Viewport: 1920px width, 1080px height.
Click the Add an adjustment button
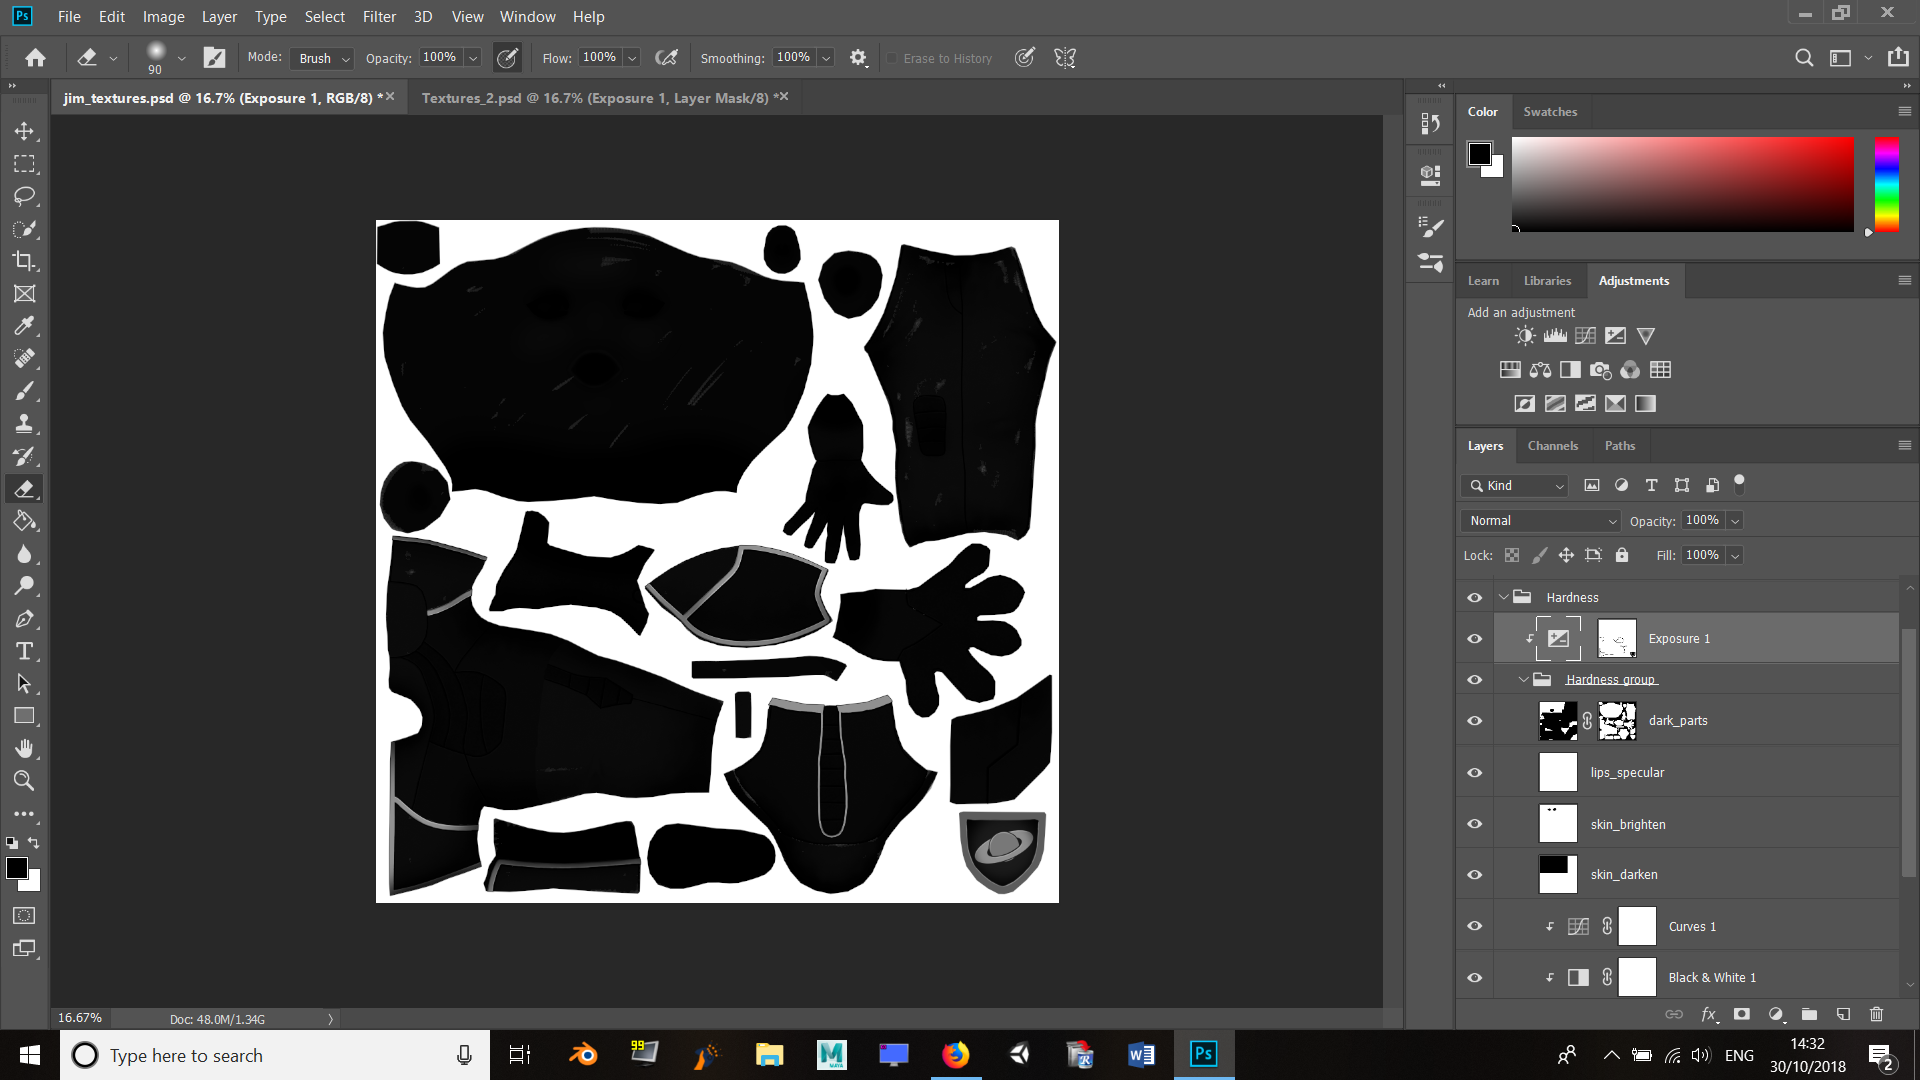[1522, 311]
